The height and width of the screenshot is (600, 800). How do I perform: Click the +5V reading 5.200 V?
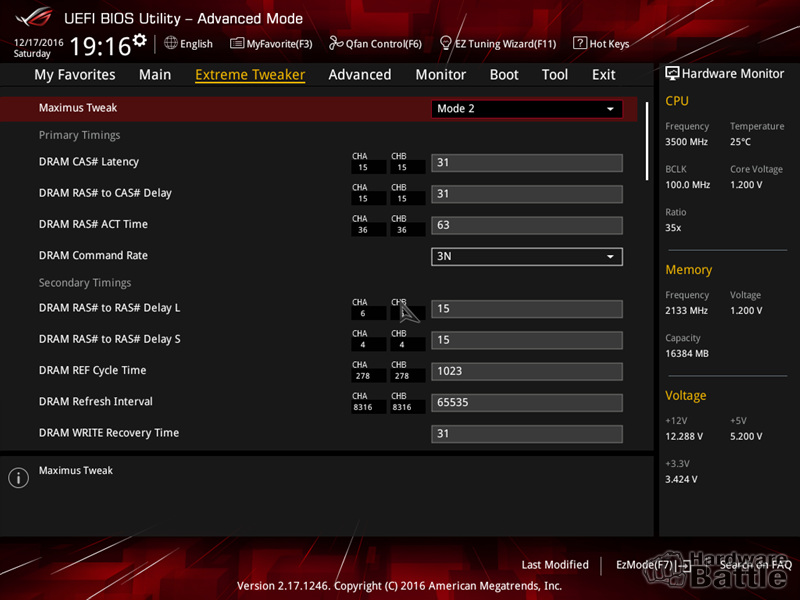pos(746,436)
